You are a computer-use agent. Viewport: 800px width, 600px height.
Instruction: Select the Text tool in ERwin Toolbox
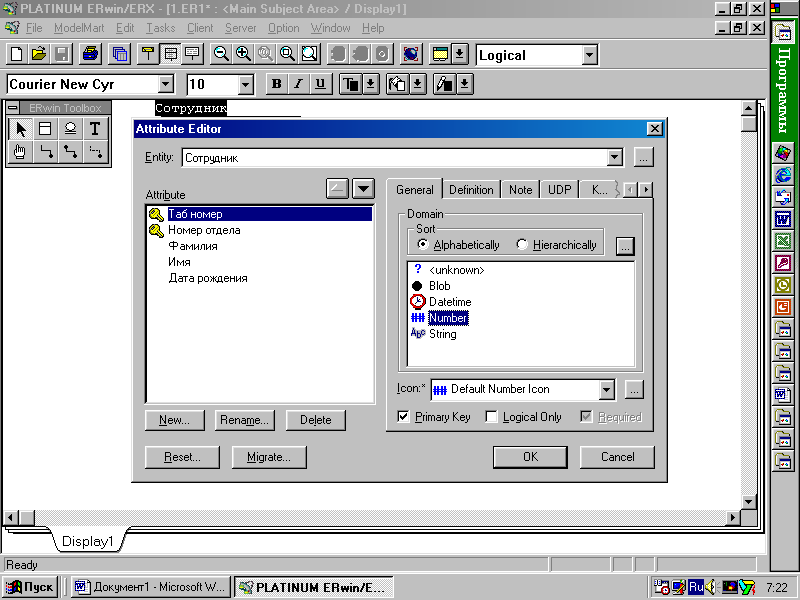pyautogui.click(x=95, y=129)
